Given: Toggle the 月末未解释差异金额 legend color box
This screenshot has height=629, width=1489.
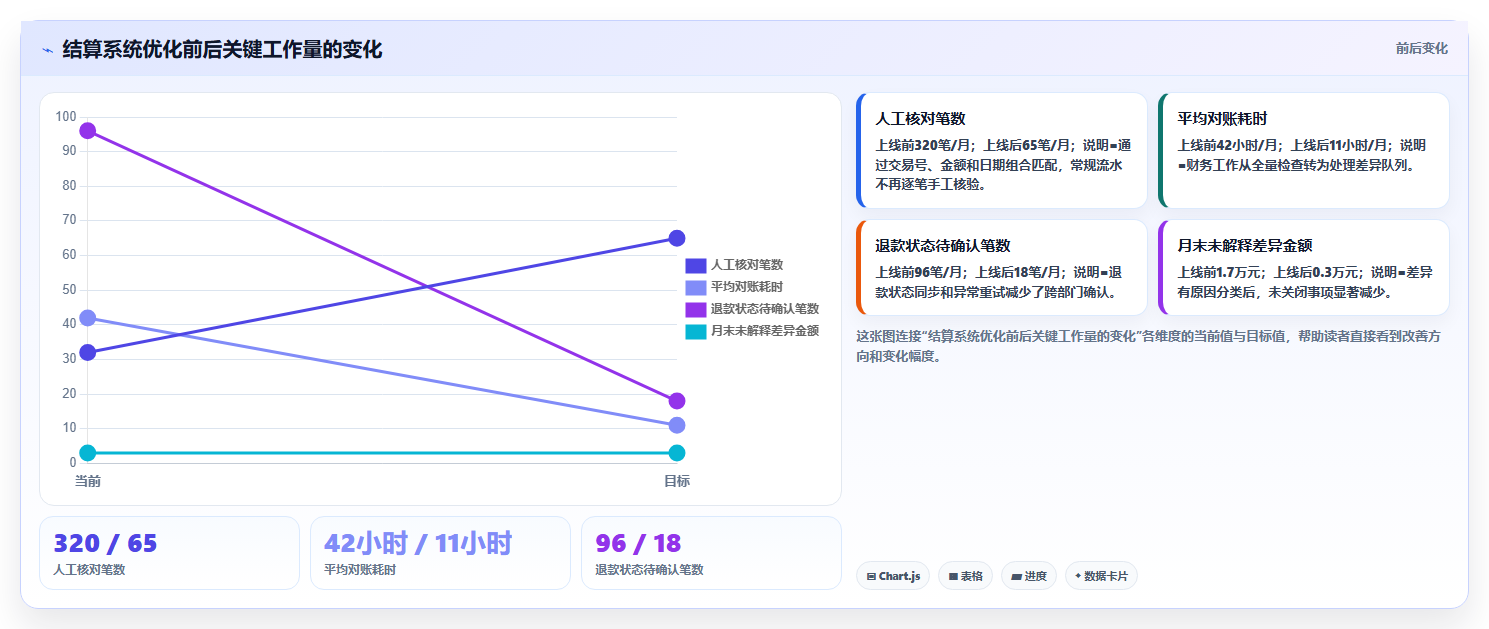Looking at the screenshot, I should tap(696, 331).
